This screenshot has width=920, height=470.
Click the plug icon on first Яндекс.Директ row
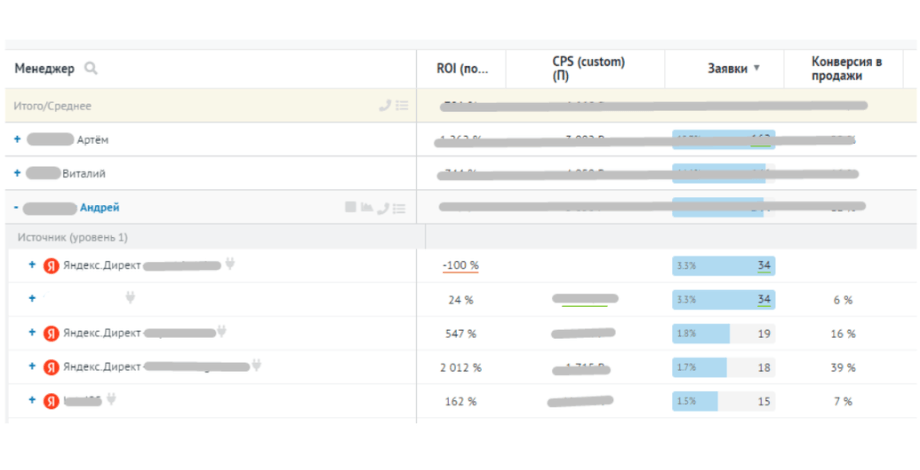229,265
